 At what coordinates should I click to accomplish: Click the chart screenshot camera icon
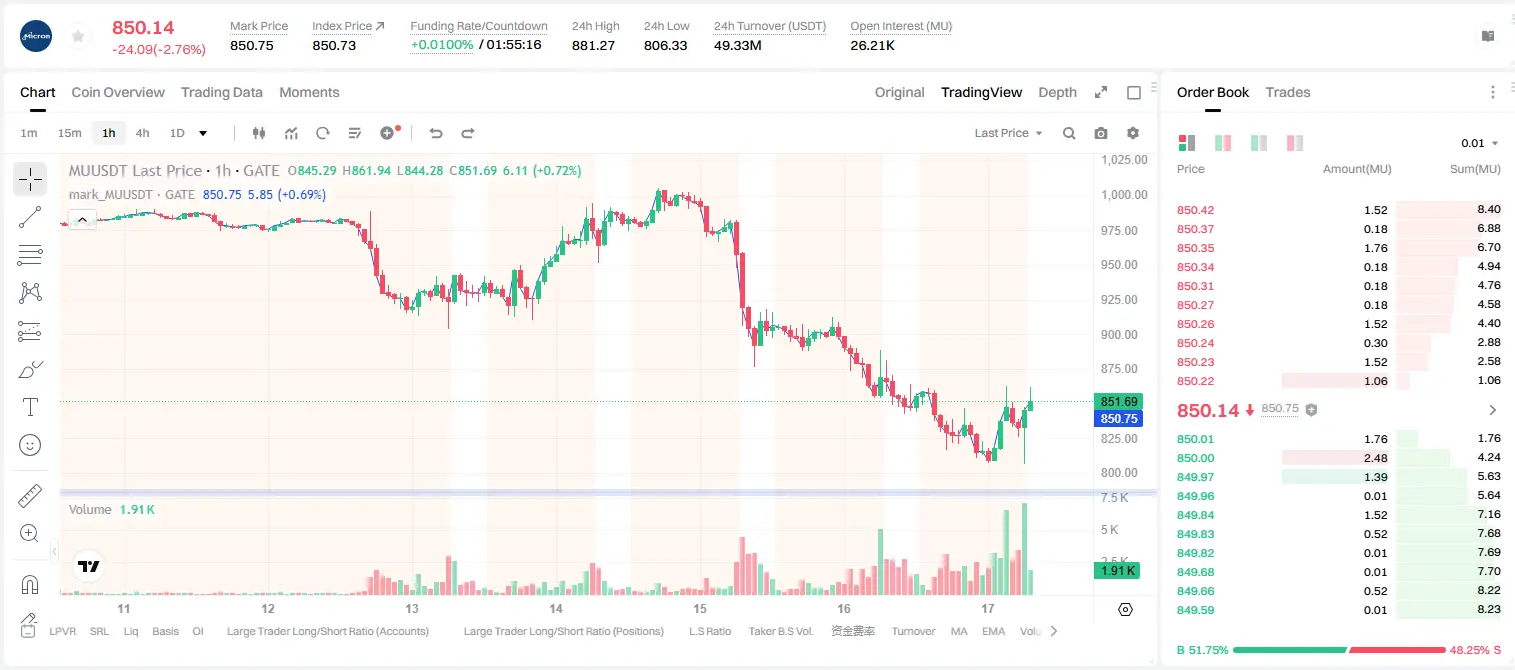pos(1101,133)
